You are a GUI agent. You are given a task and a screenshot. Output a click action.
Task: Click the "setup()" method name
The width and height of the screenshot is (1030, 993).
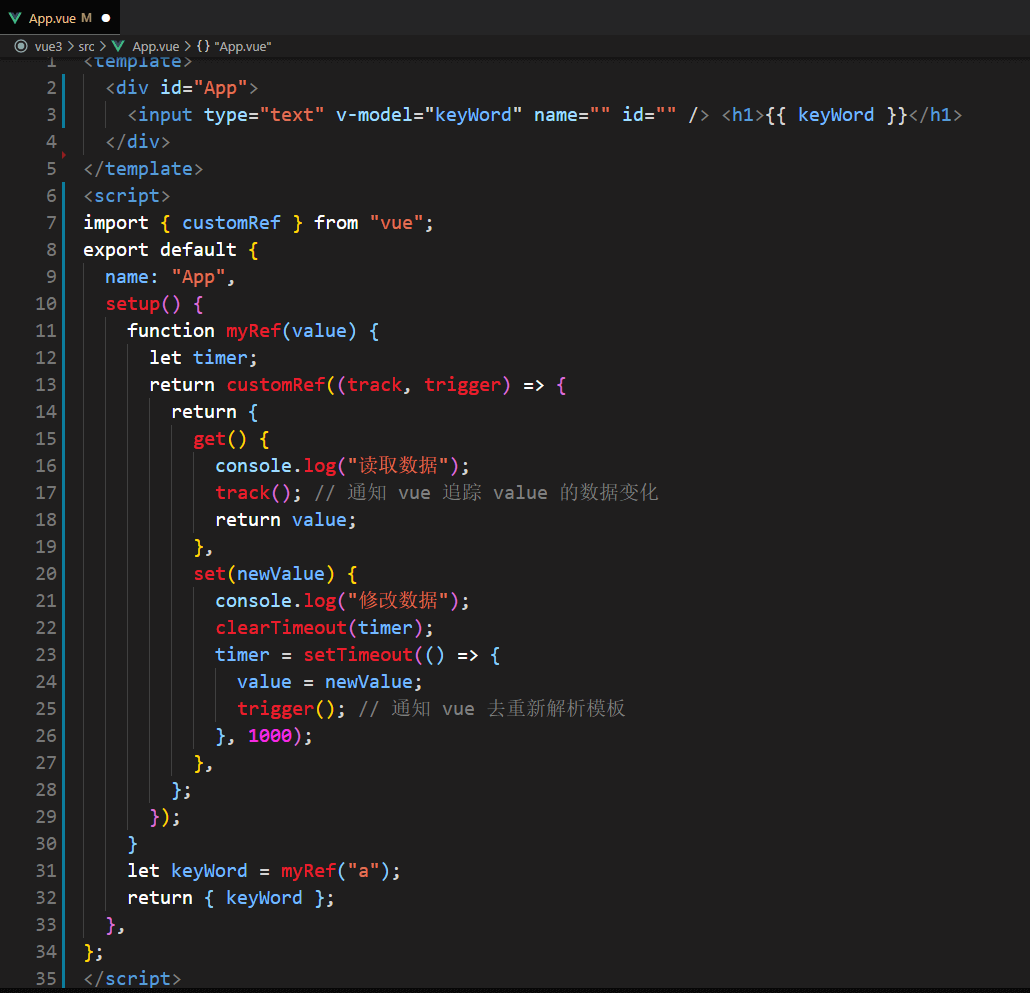143,304
